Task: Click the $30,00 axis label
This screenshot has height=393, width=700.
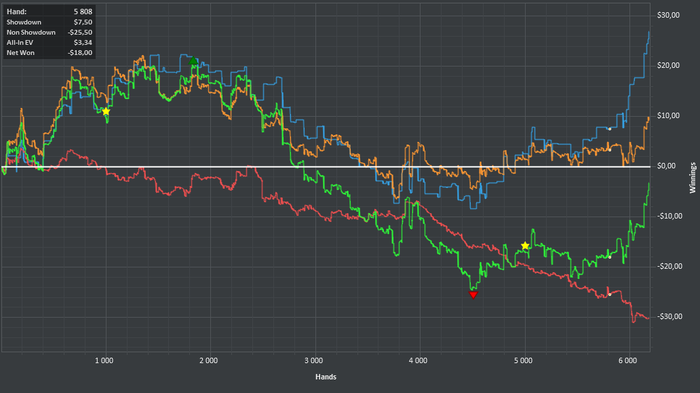Action: pos(668,15)
